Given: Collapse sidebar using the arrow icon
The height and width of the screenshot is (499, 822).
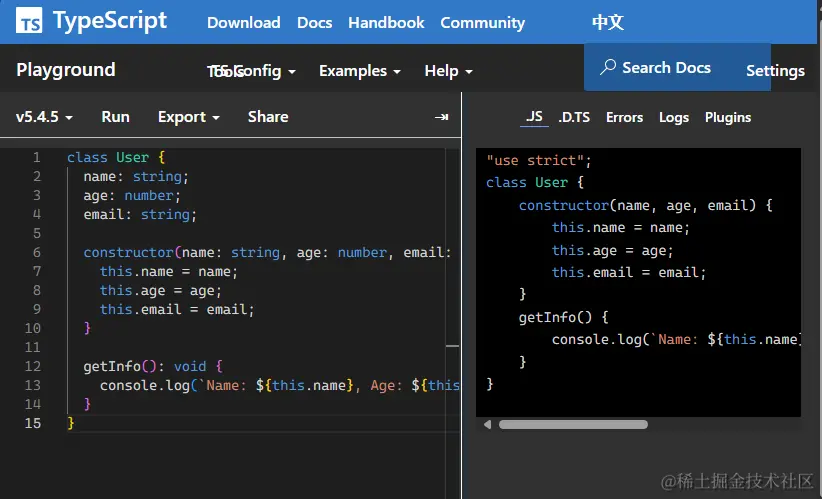Looking at the screenshot, I should click(x=441, y=117).
